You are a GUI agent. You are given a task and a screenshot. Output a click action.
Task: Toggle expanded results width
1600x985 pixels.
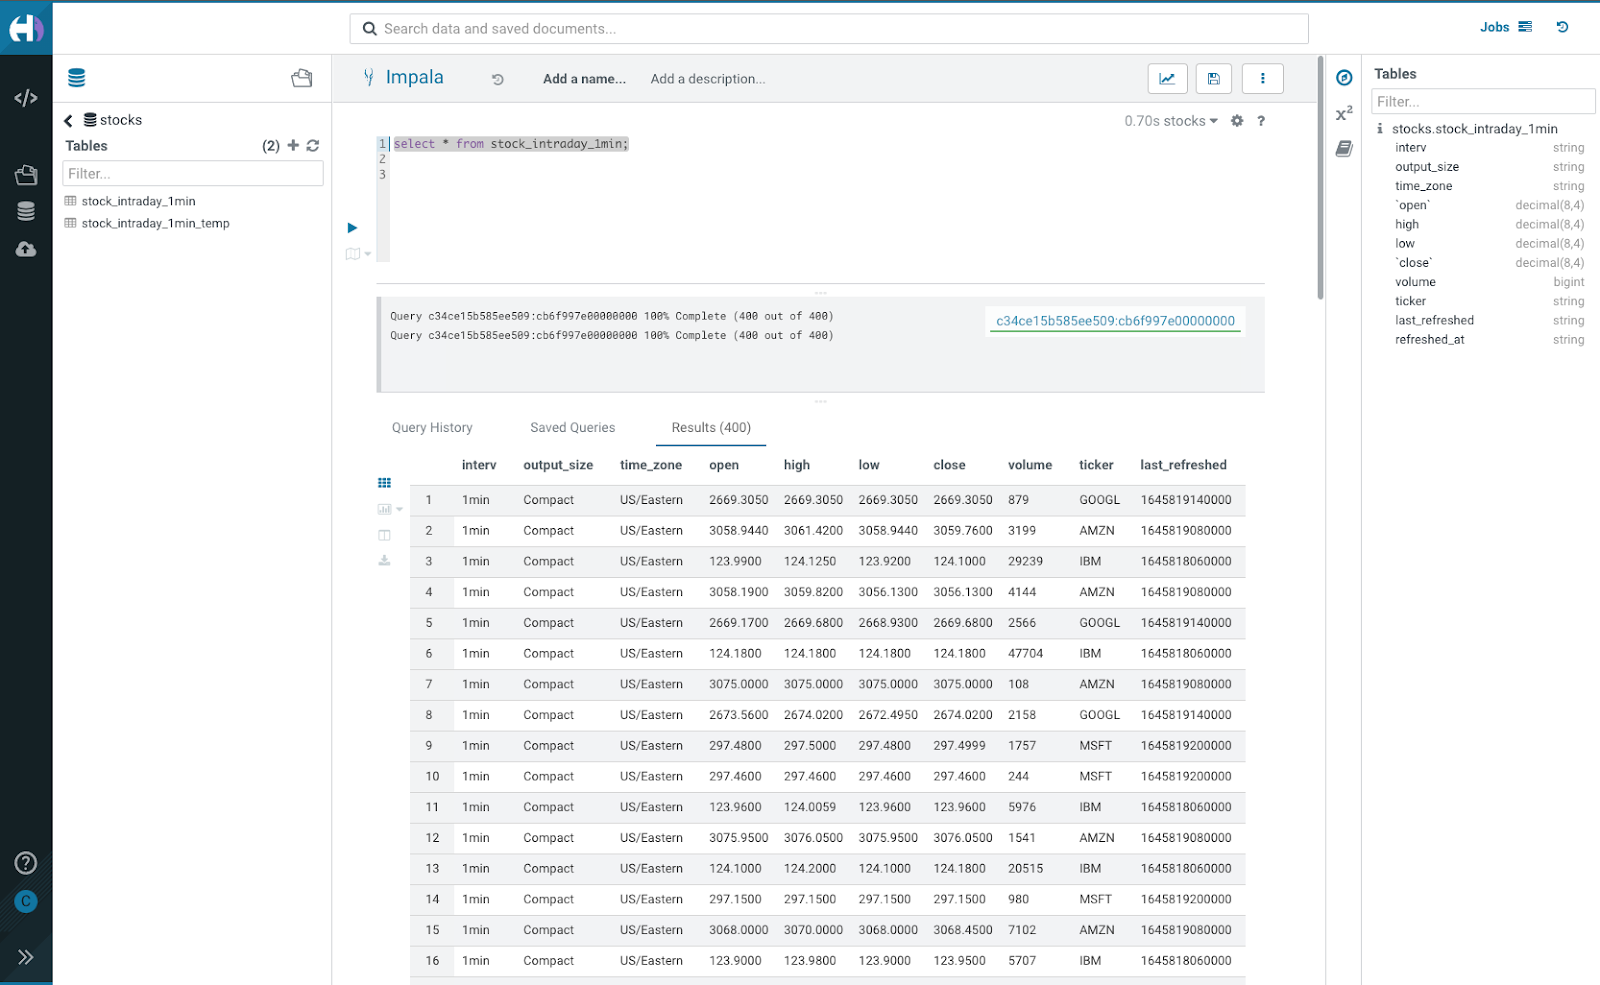pyautogui.click(x=385, y=534)
